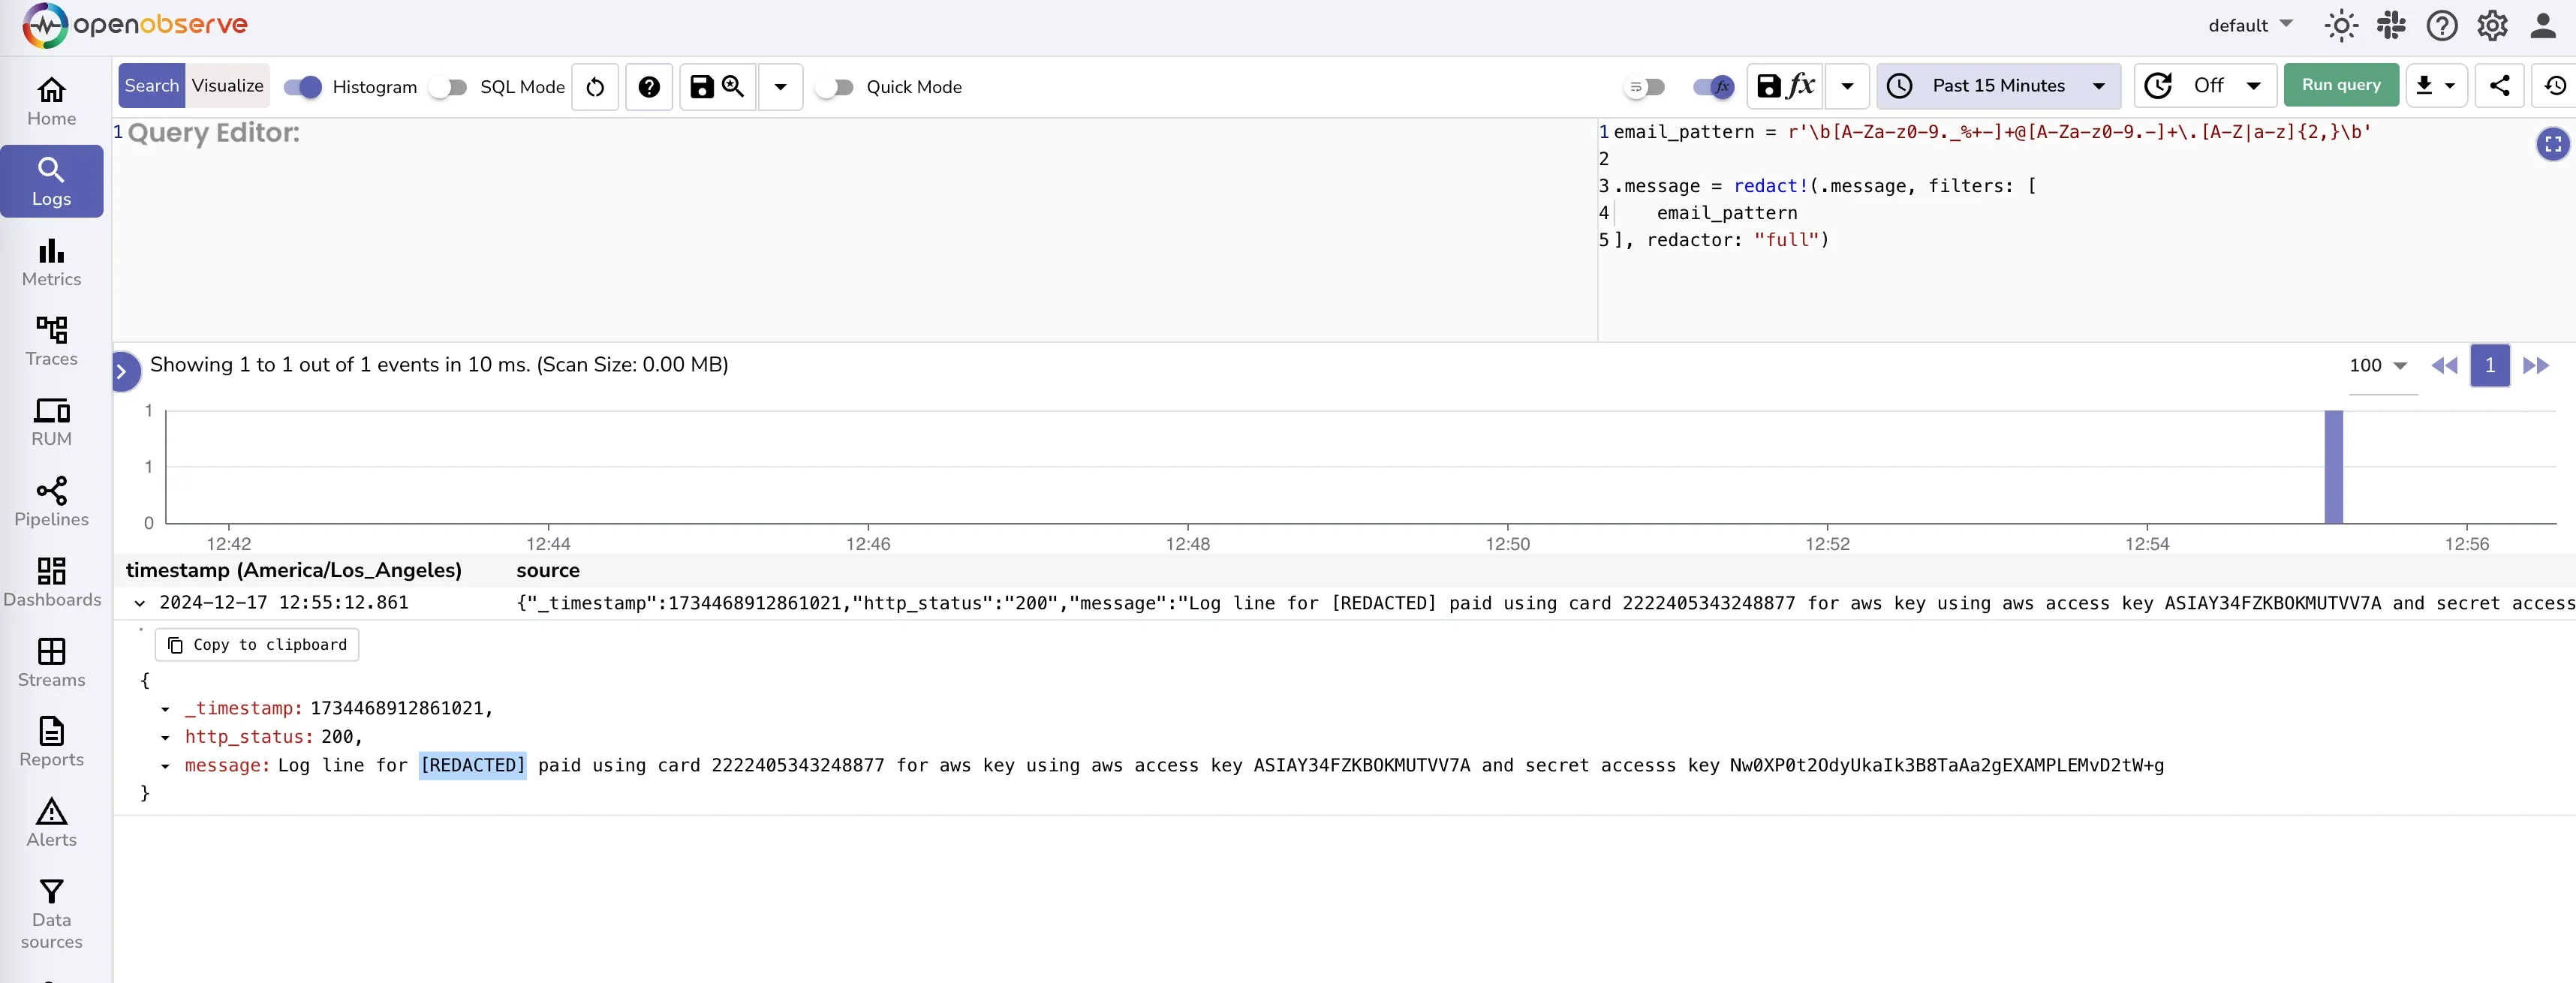Image resolution: width=2576 pixels, height=983 pixels.
Task: Click the fullscreen editor icon
Action: [2552, 144]
